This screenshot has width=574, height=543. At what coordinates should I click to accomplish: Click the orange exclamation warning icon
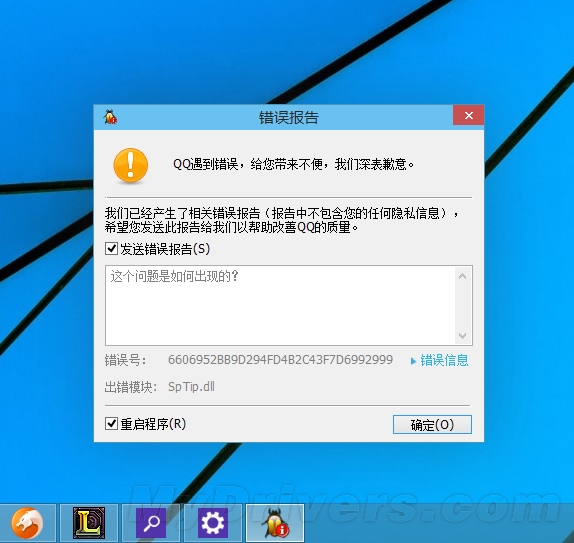(x=131, y=165)
